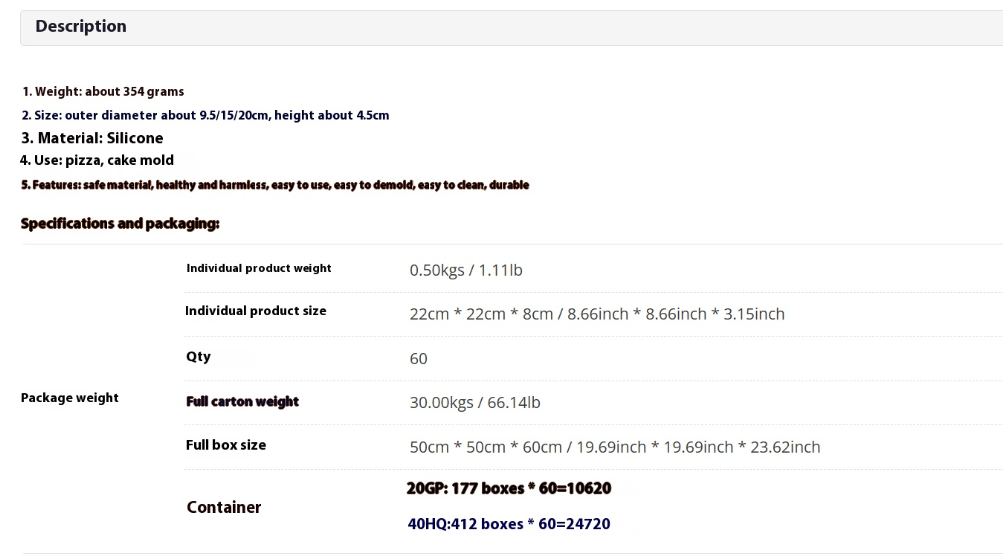Click the 0.50kgs / 1.11lb value
Screen dimensions: 1003x556
click(466, 270)
